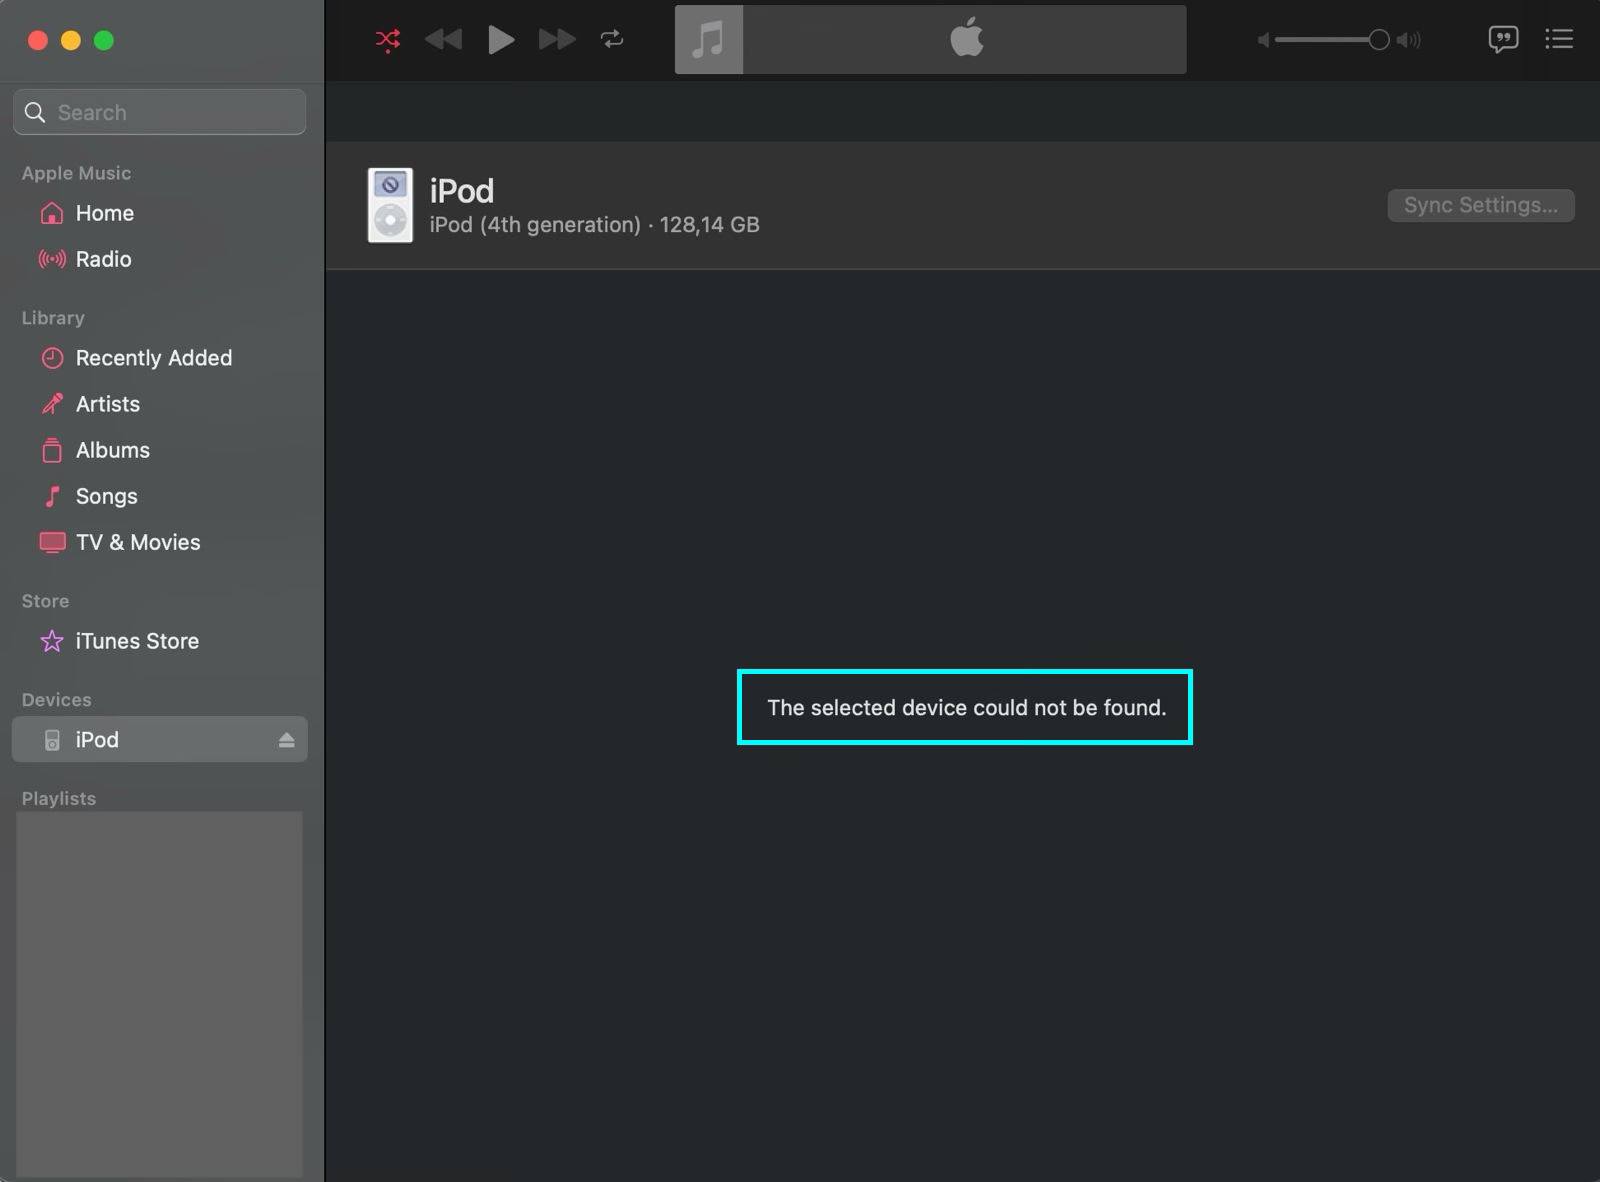
Task: Click 'The selected device could not be found.' message
Action: (966, 707)
